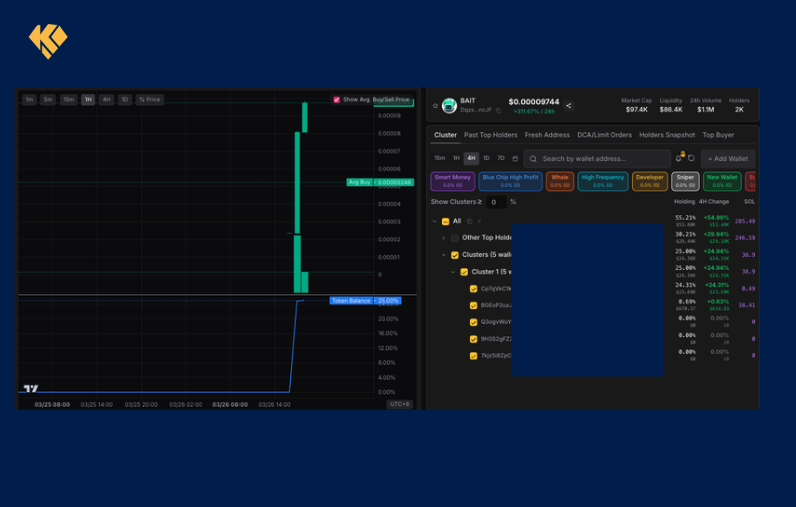796x507 pixels.
Task: Copy the Dqzs...ncJF contract address
Action: tap(499, 110)
